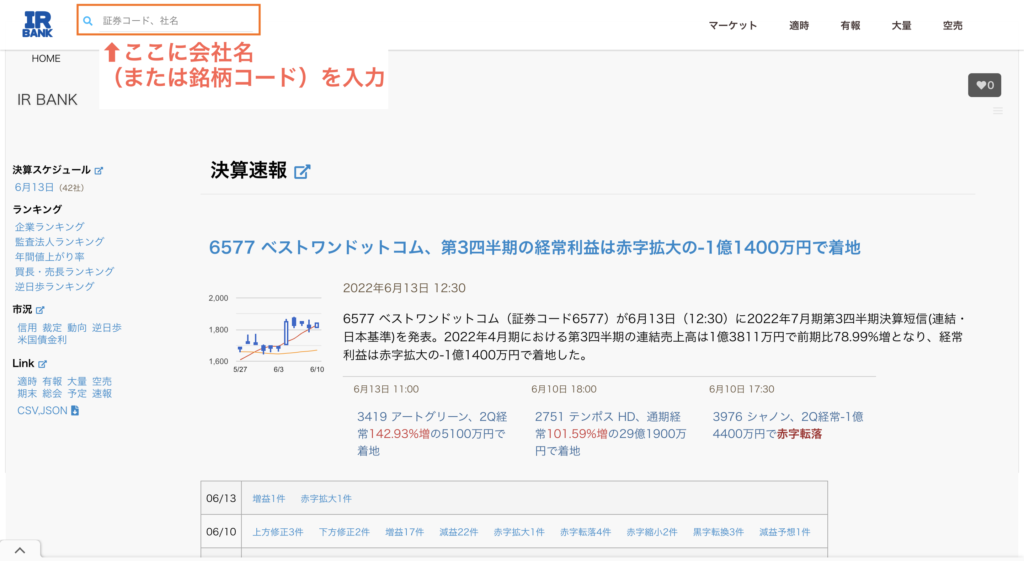1024x561 pixels.
Task: Open the 3976 シャノン news item
Action: pos(788,425)
